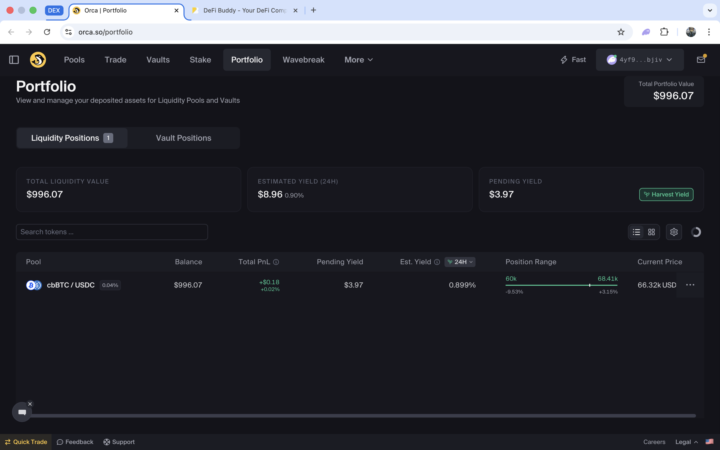This screenshot has height=450, width=720.
Task: Expand the More navigation menu
Action: [x=359, y=60]
